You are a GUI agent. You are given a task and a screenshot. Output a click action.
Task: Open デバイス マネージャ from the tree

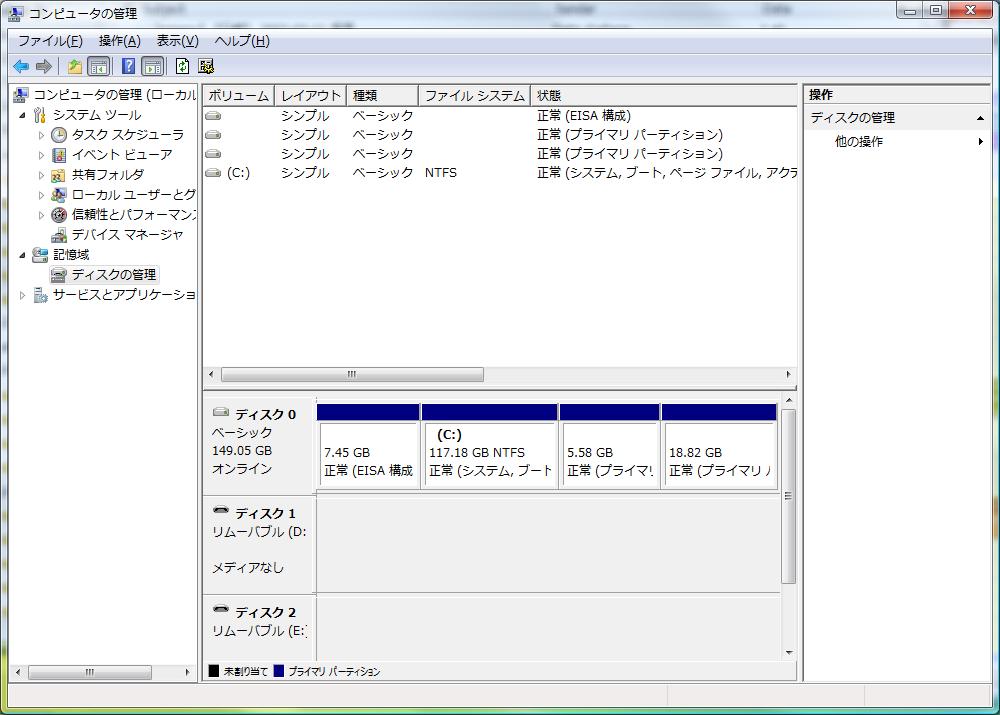pos(127,235)
